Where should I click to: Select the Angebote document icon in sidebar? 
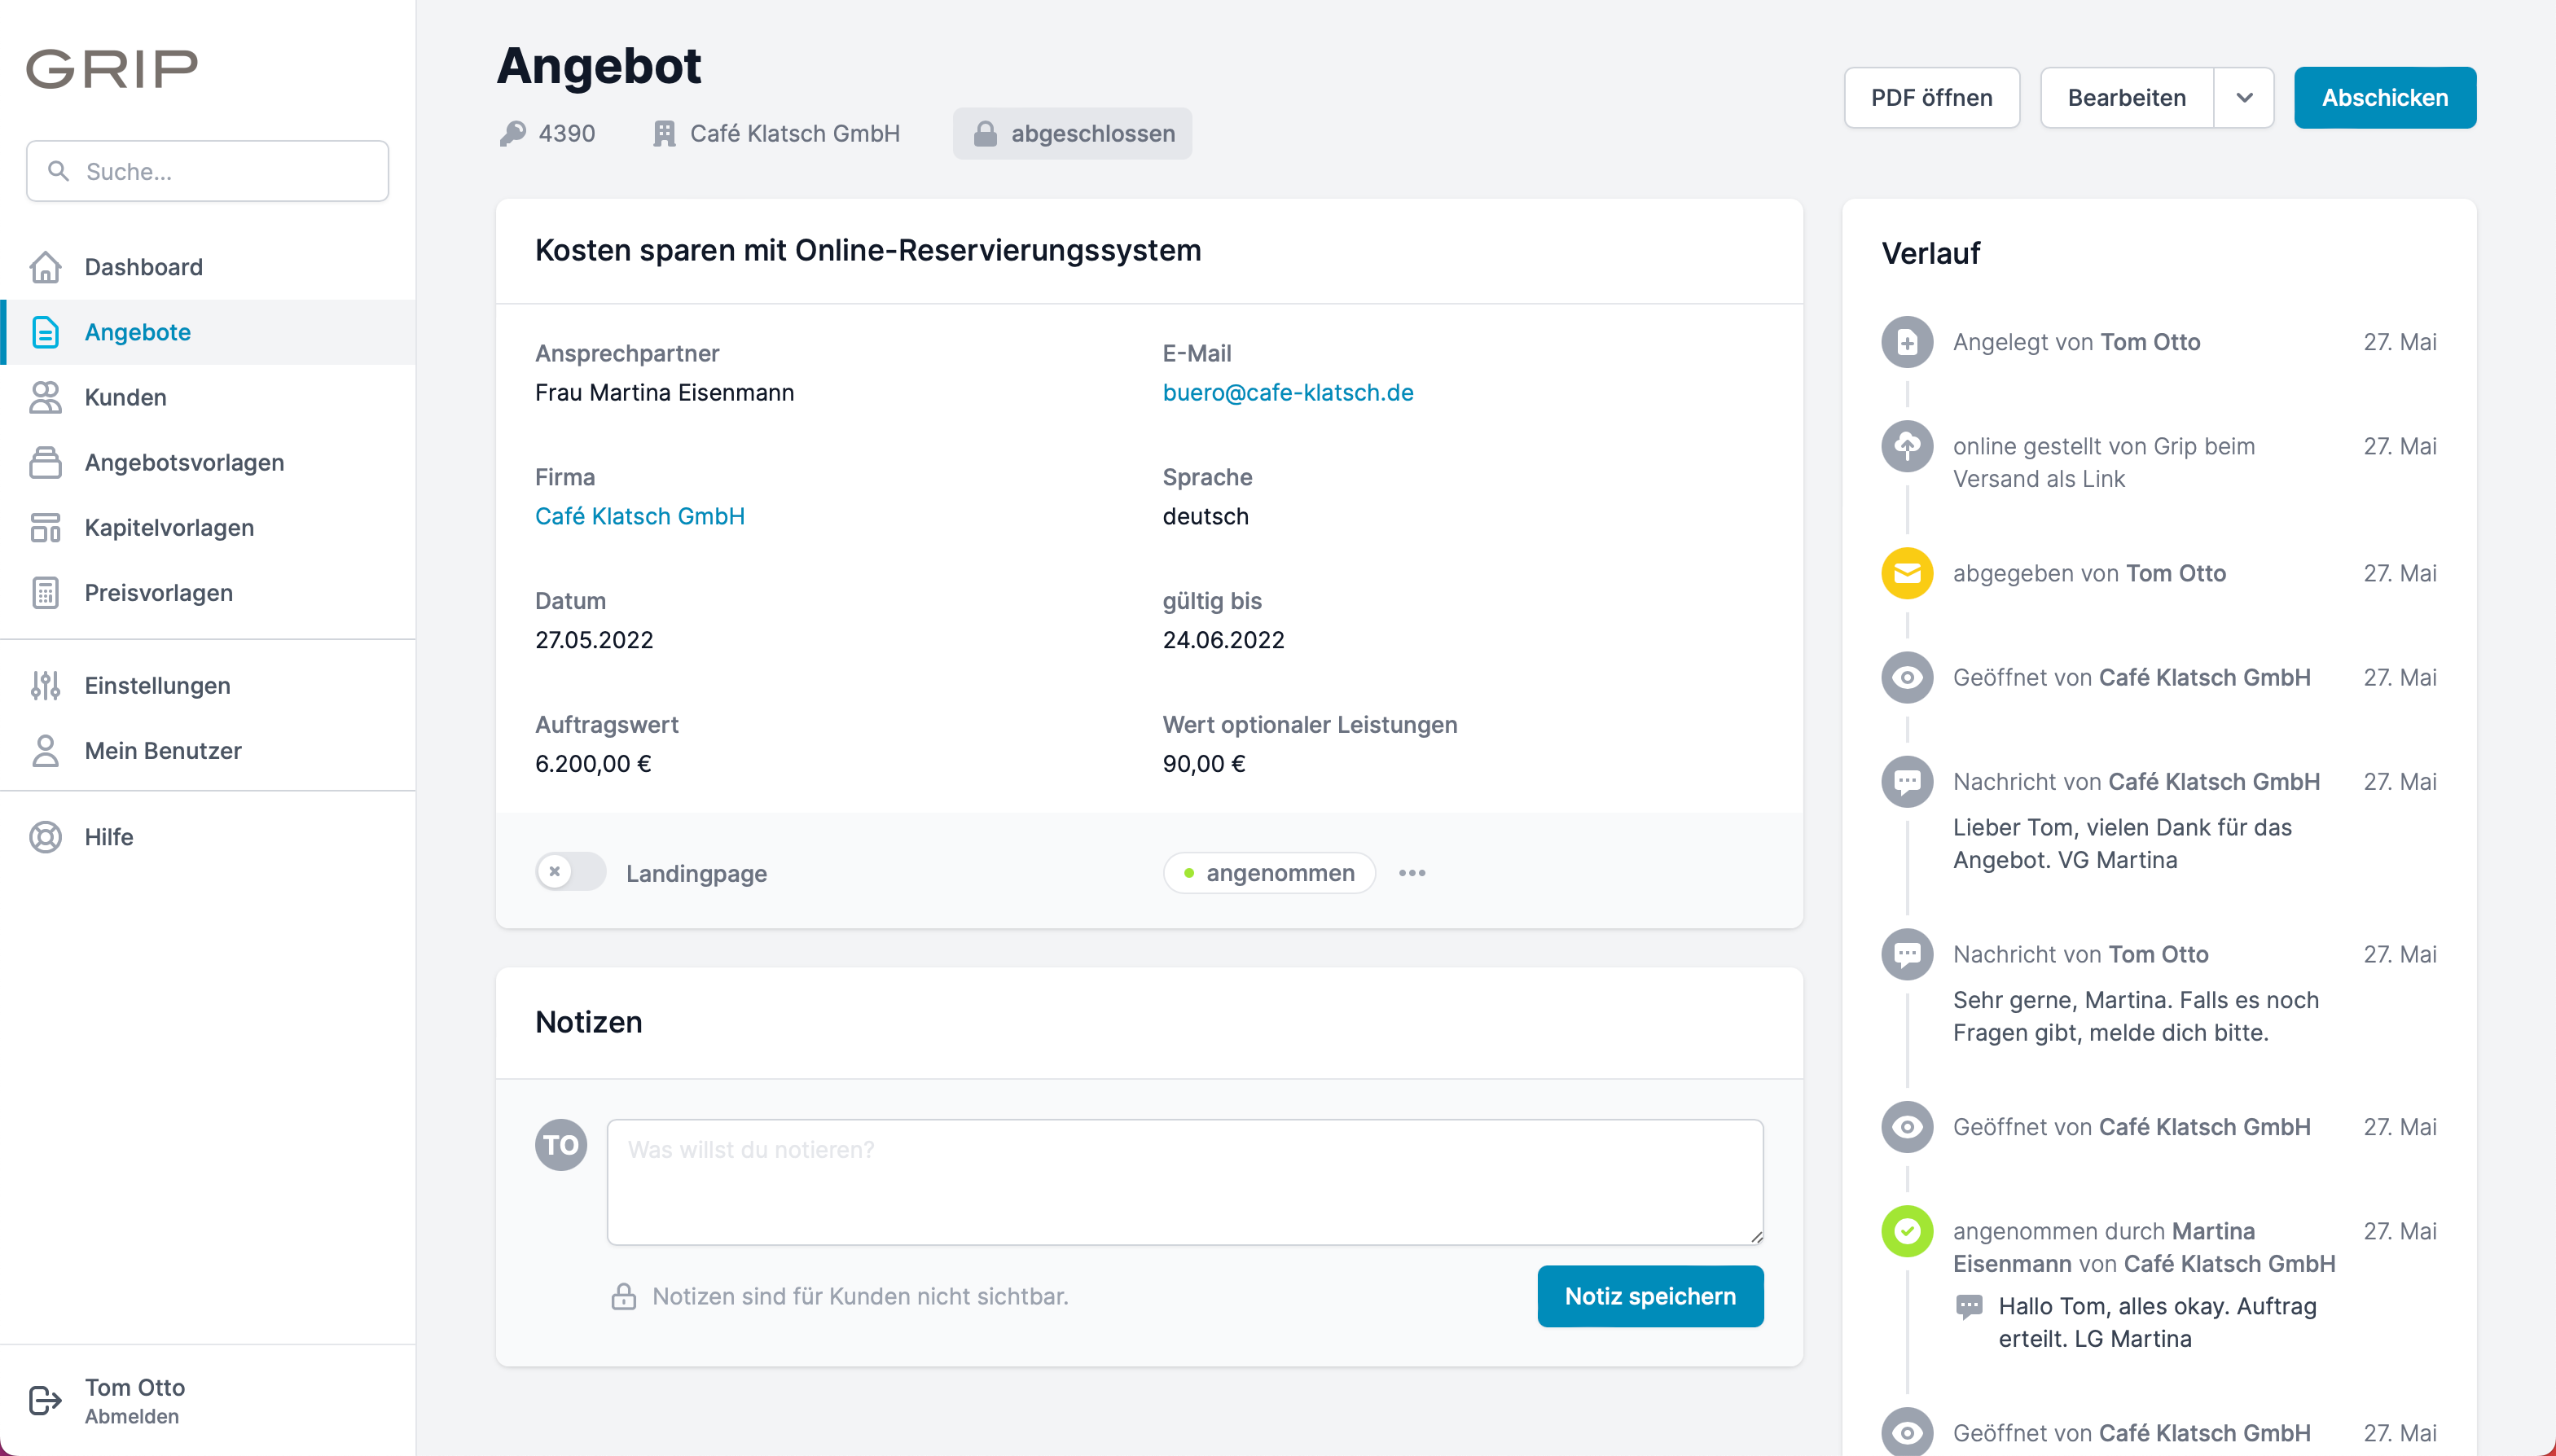point(46,332)
